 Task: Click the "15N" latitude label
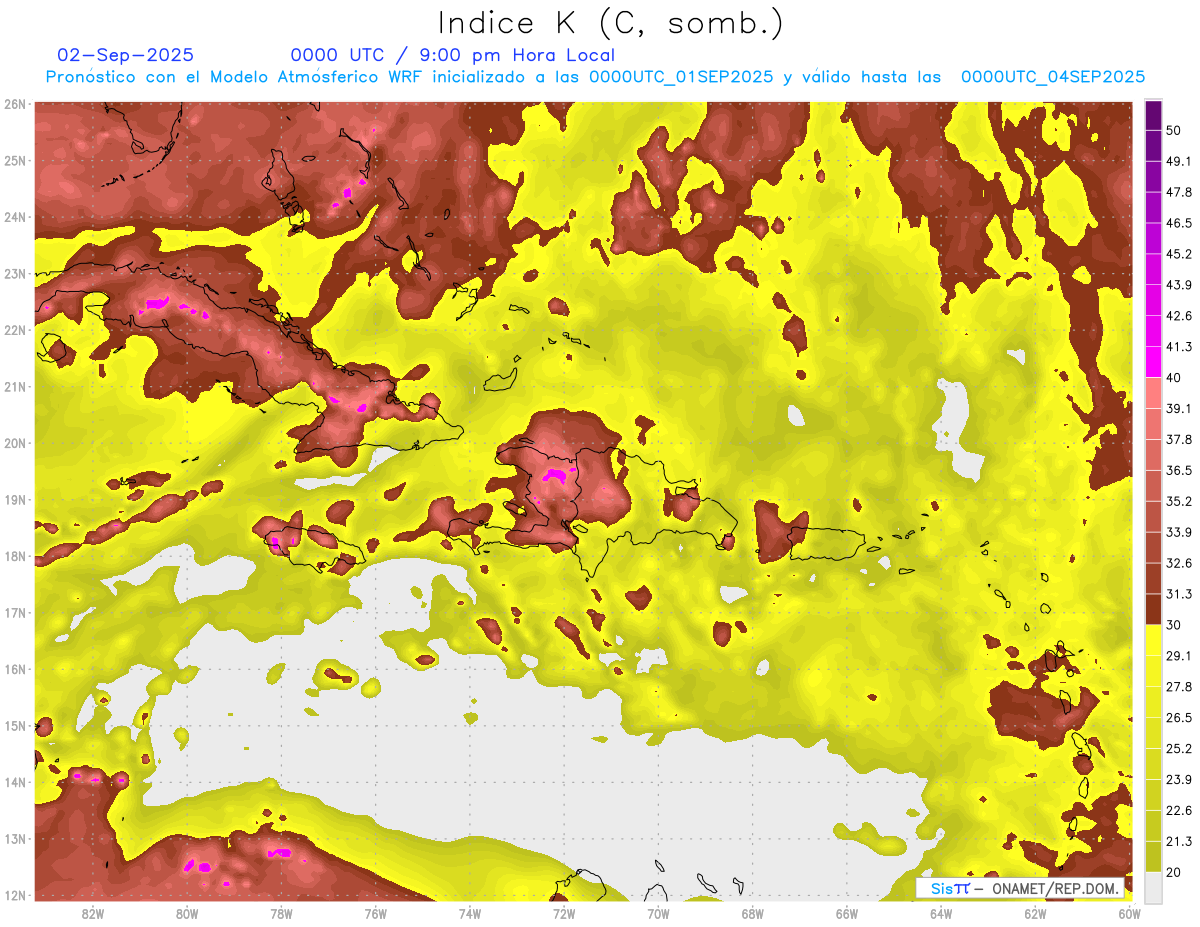[x=15, y=725]
